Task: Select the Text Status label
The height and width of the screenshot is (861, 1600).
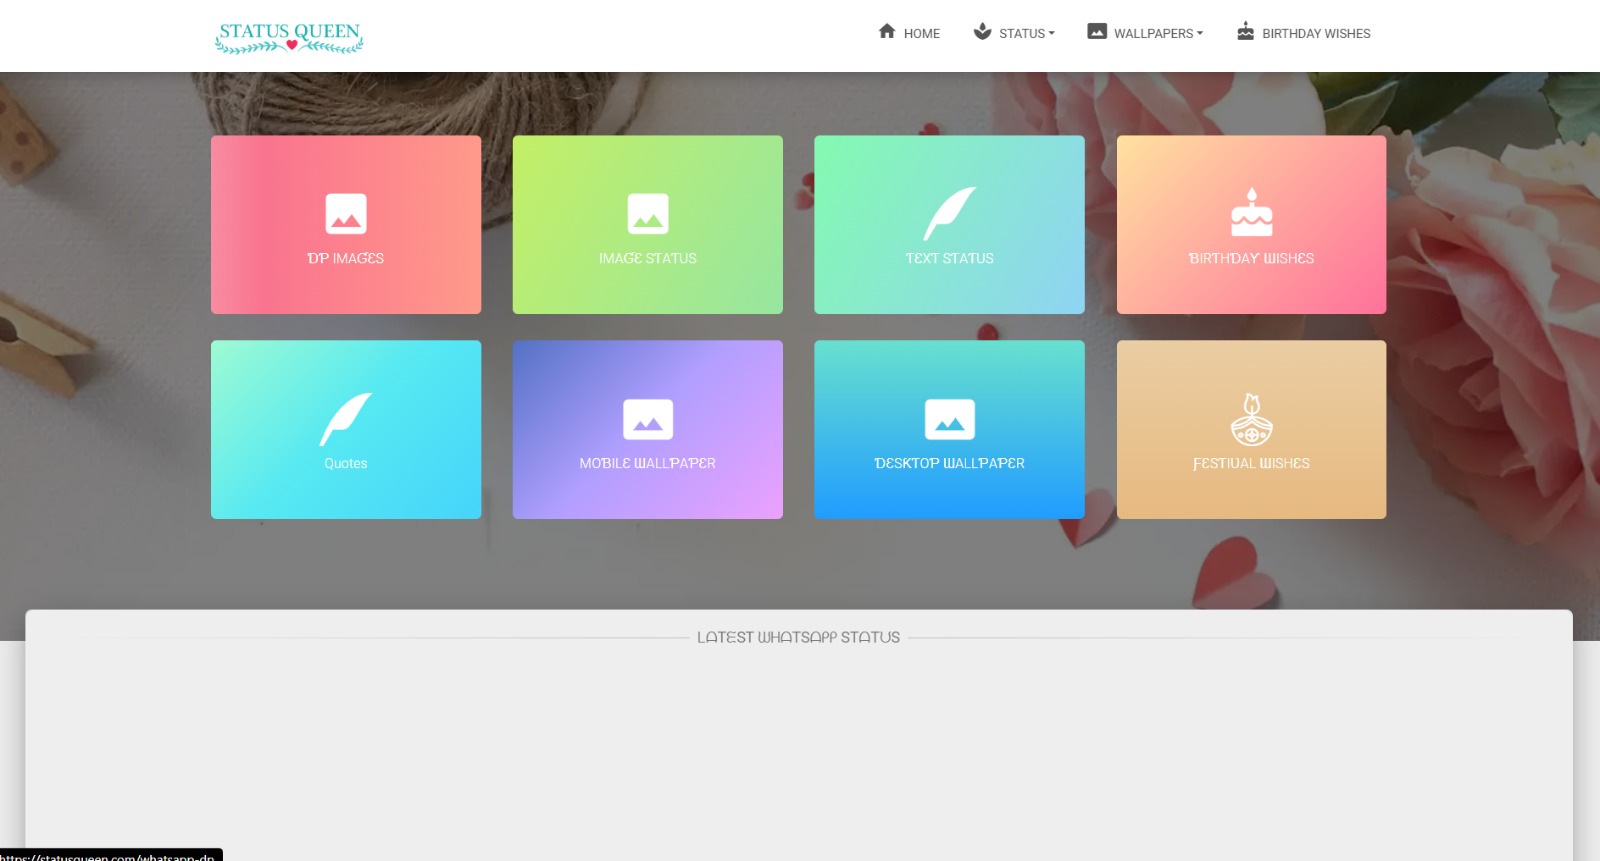Action: point(949,259)
